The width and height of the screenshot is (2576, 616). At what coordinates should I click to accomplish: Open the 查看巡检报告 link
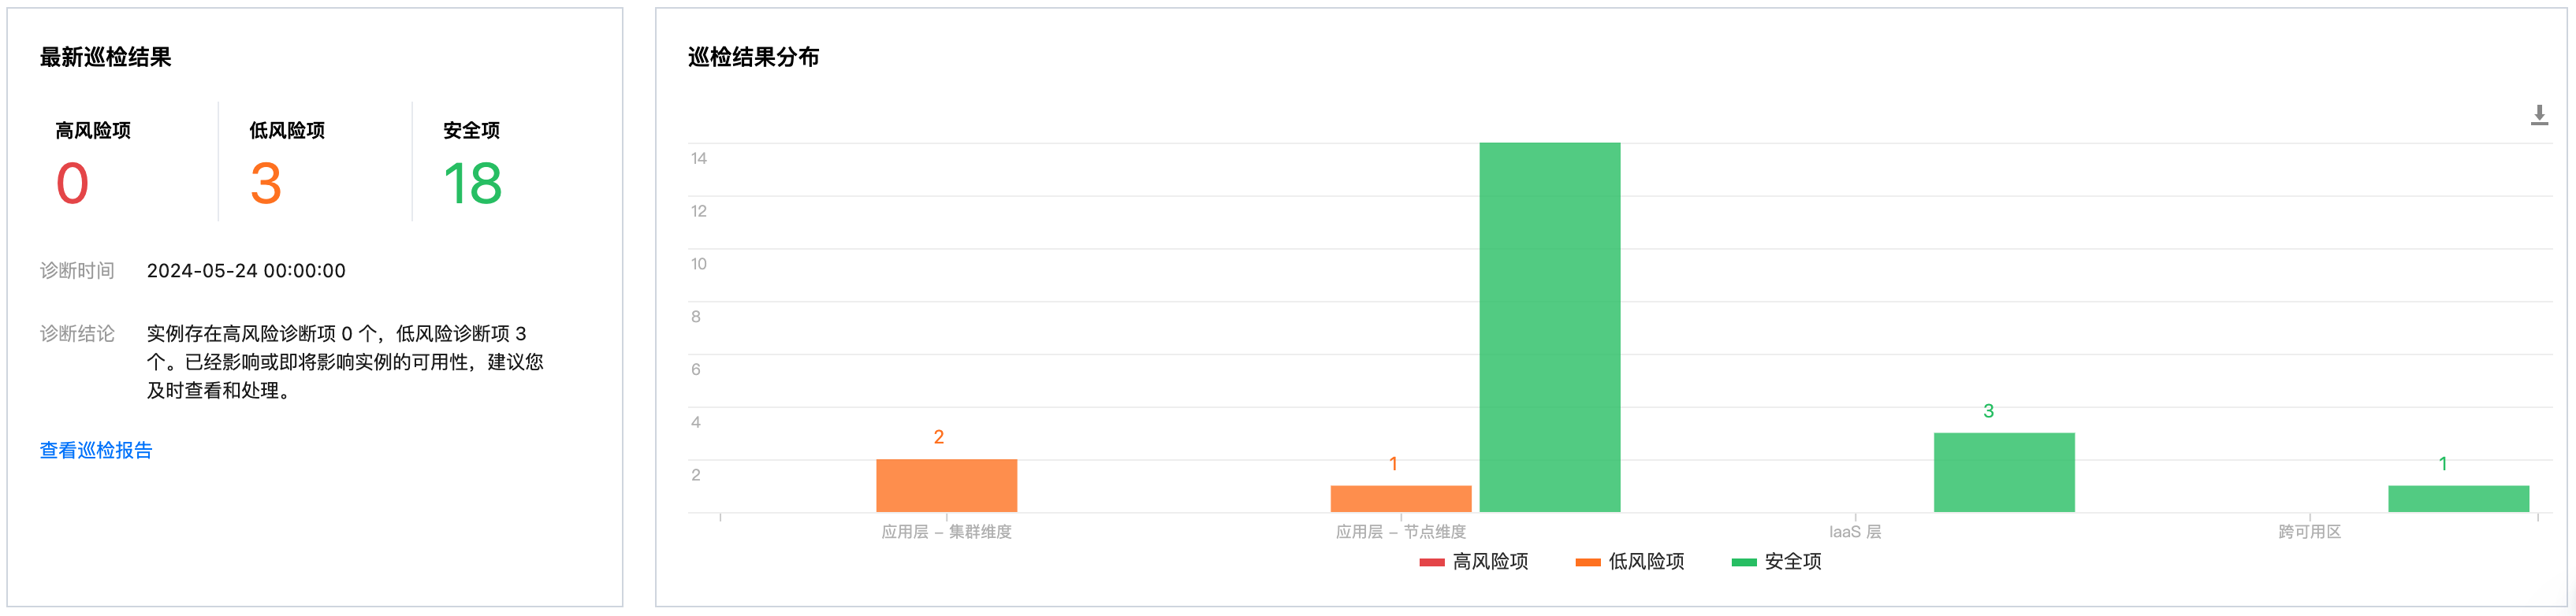point(96,450)
